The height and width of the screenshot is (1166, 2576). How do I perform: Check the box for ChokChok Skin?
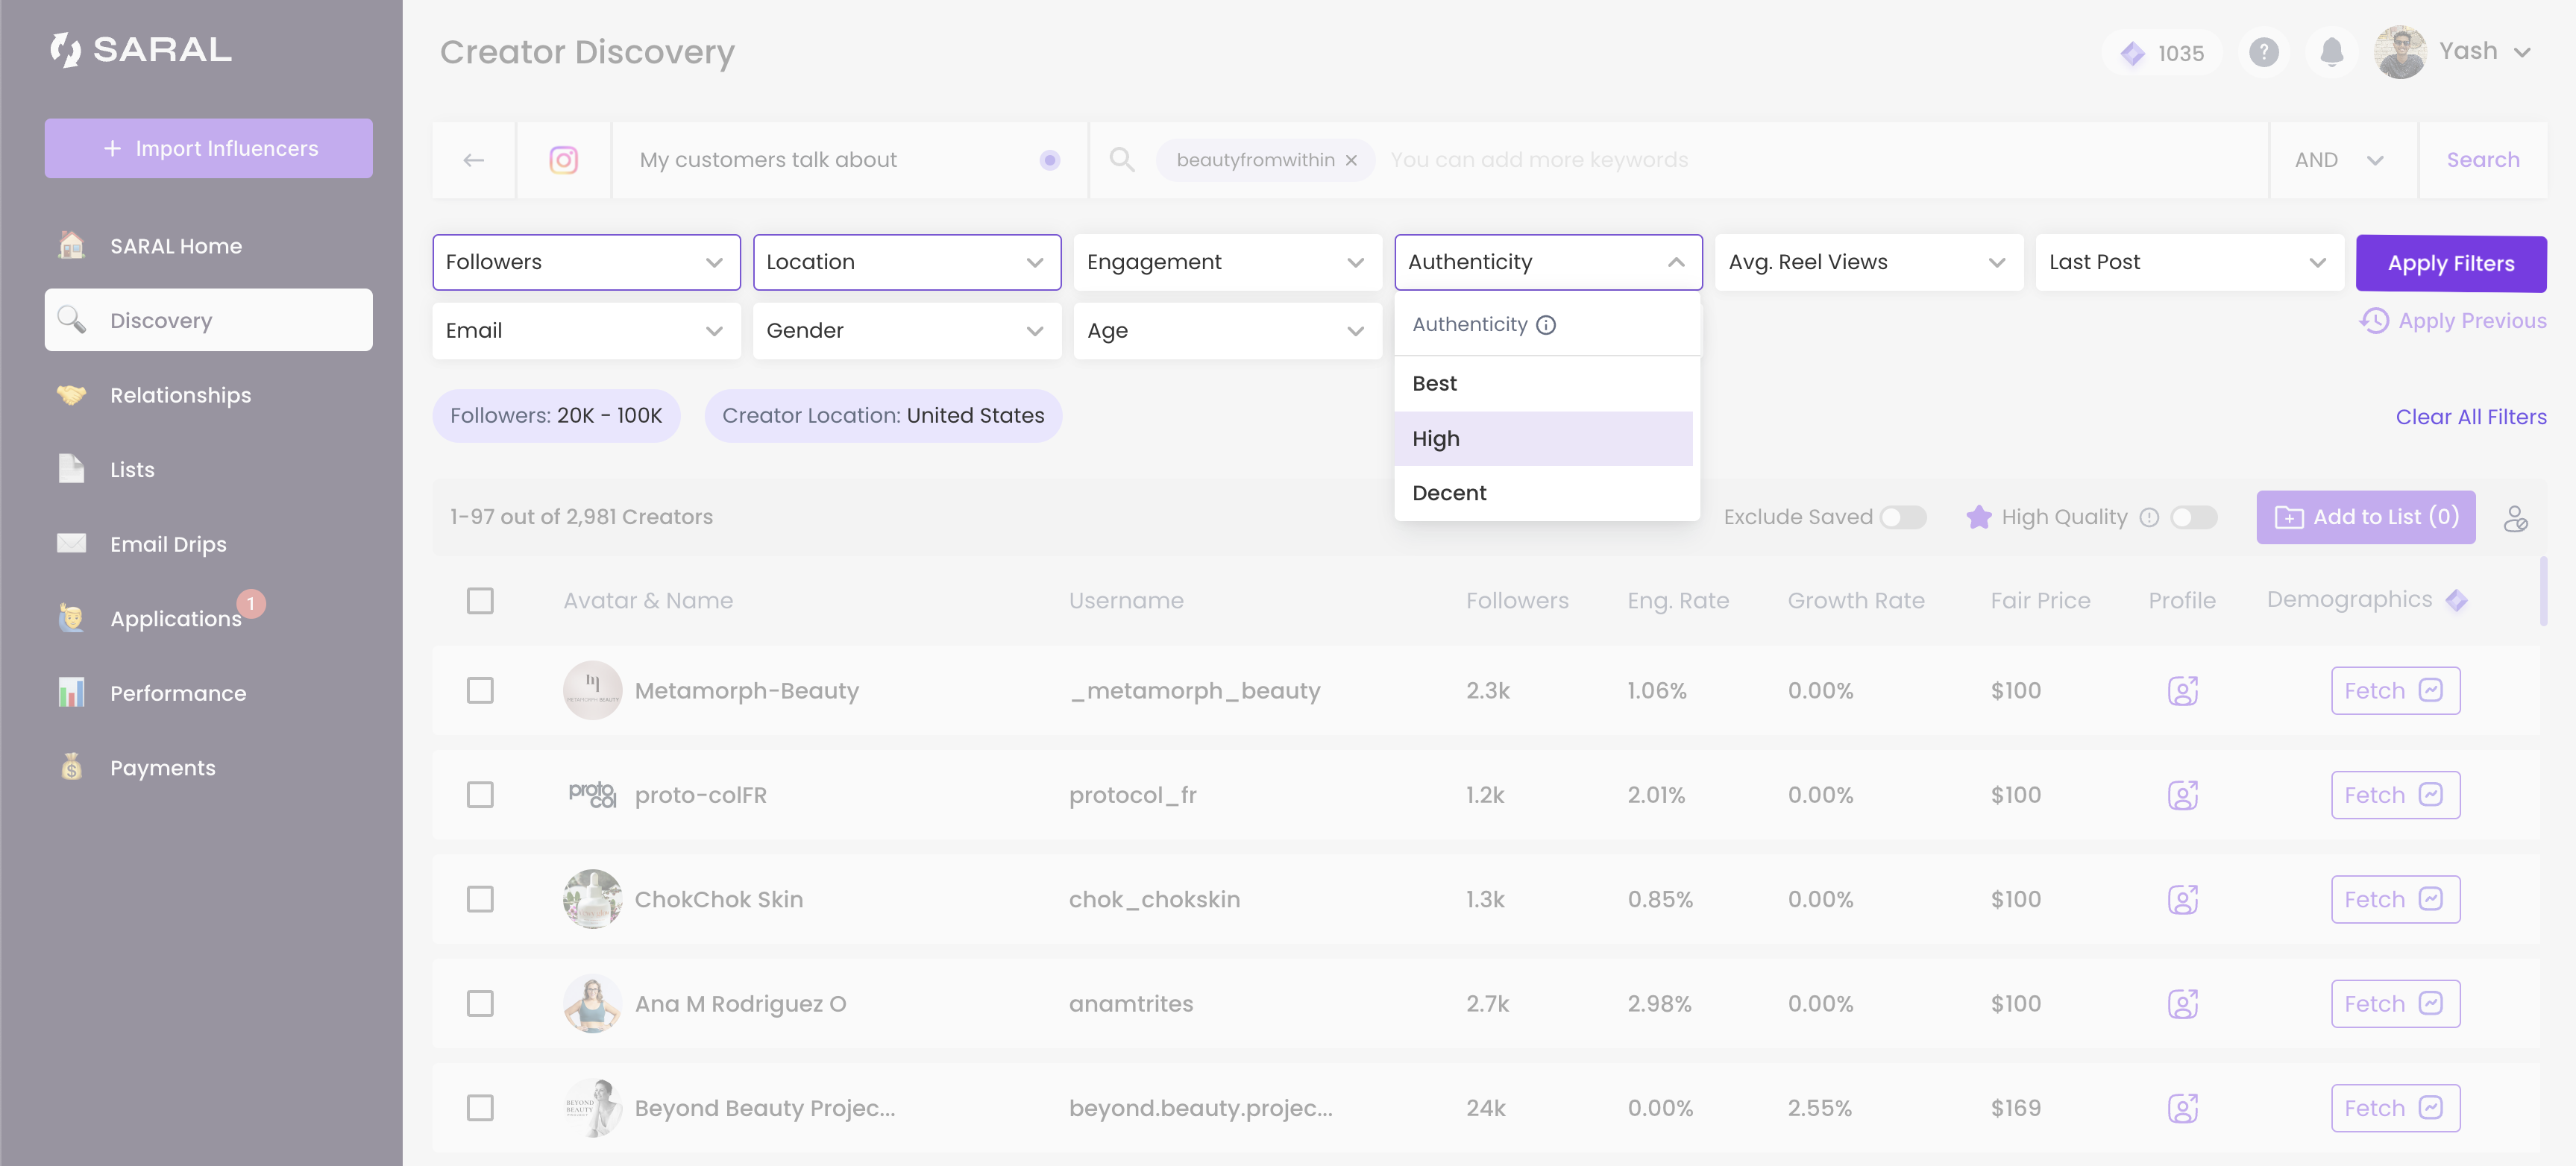[x=480, y=899]
